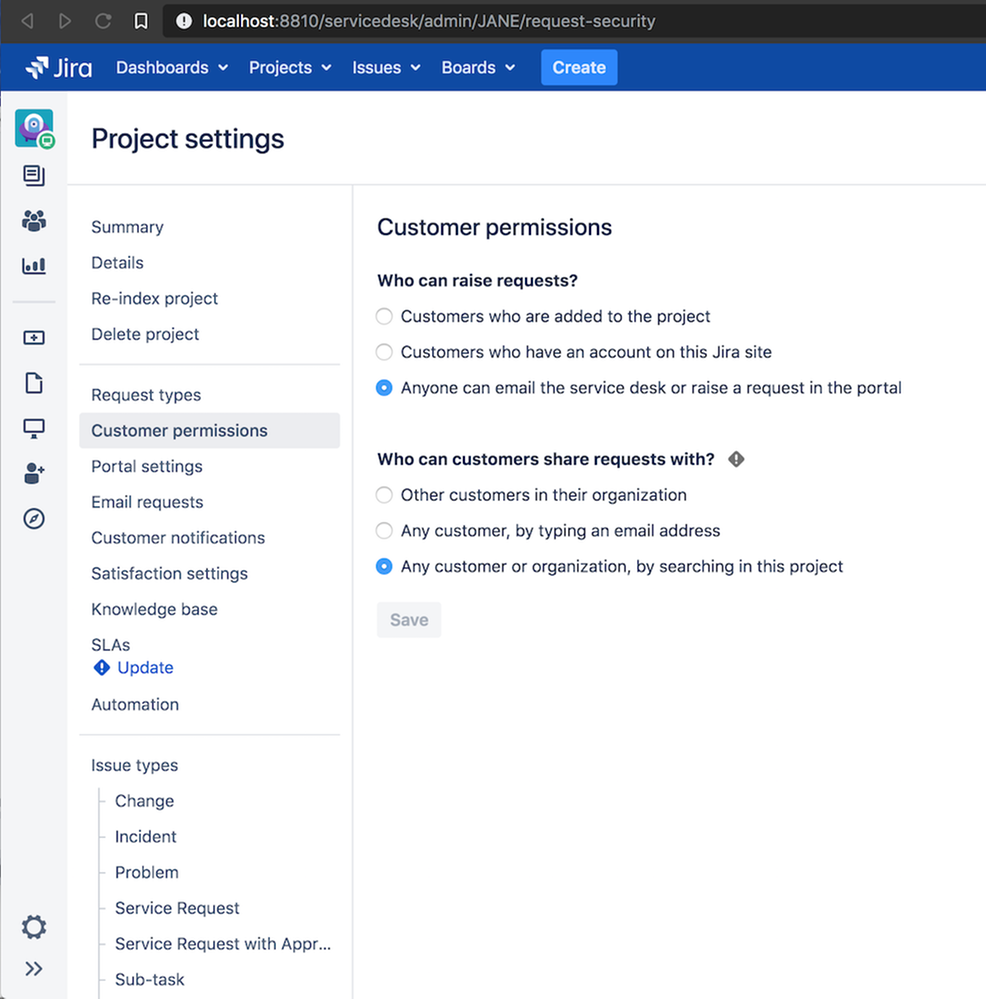Screen dimensions: 986x999
Task: Click the info diamond icon beside share requests heading
Action: click(736, 459)
